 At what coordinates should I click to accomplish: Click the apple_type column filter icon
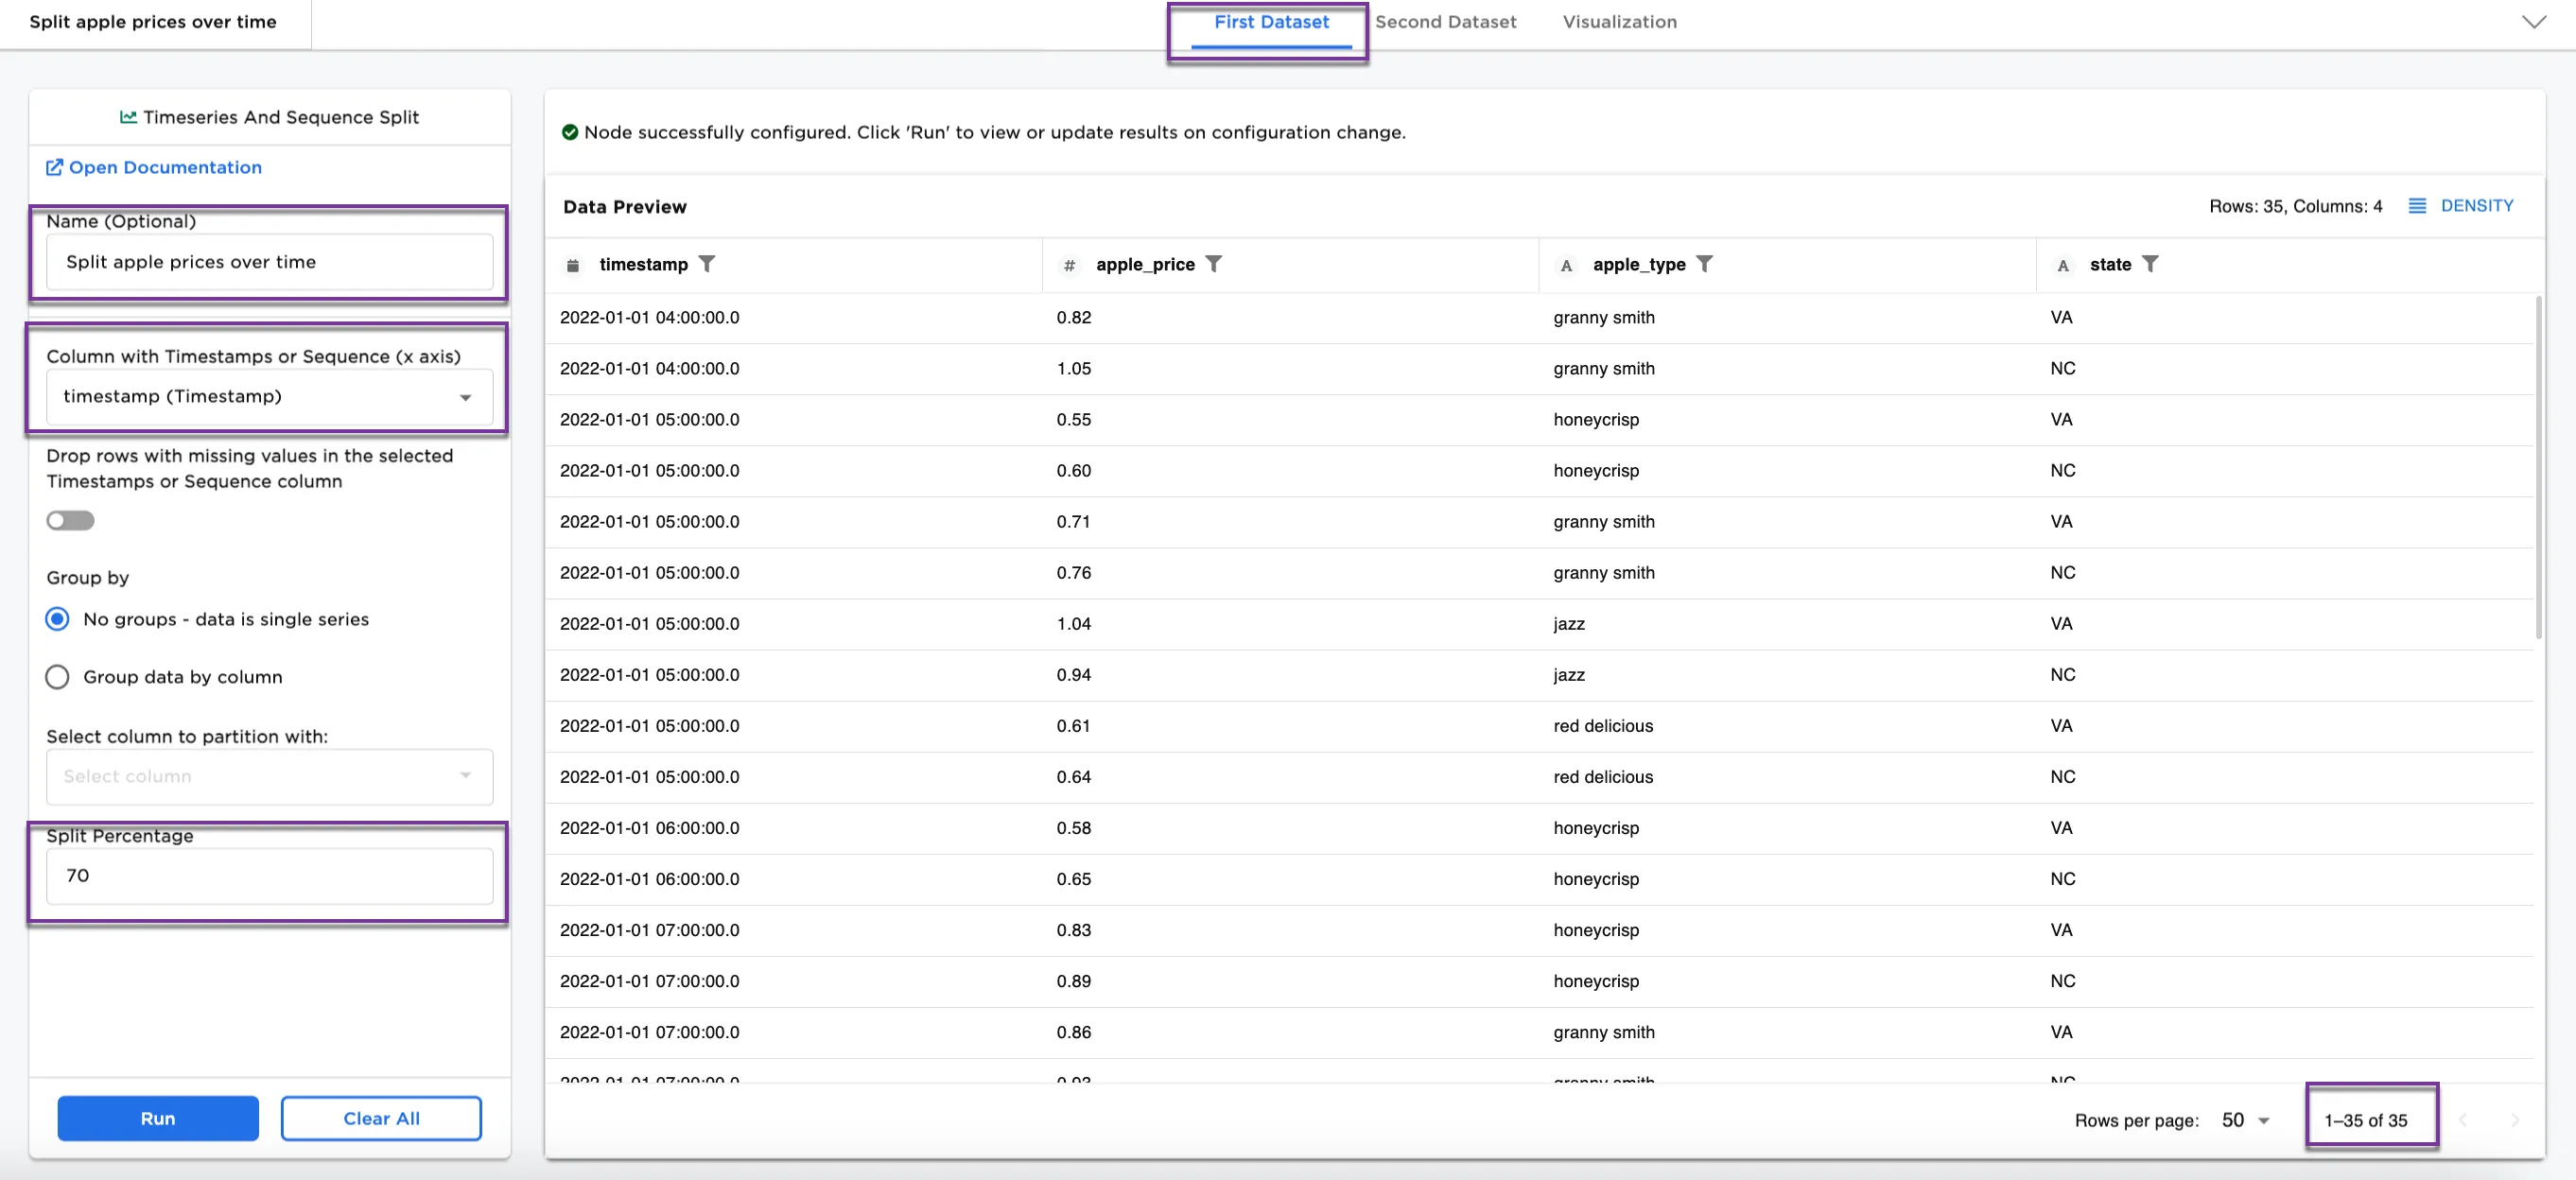pos(1704,264)
